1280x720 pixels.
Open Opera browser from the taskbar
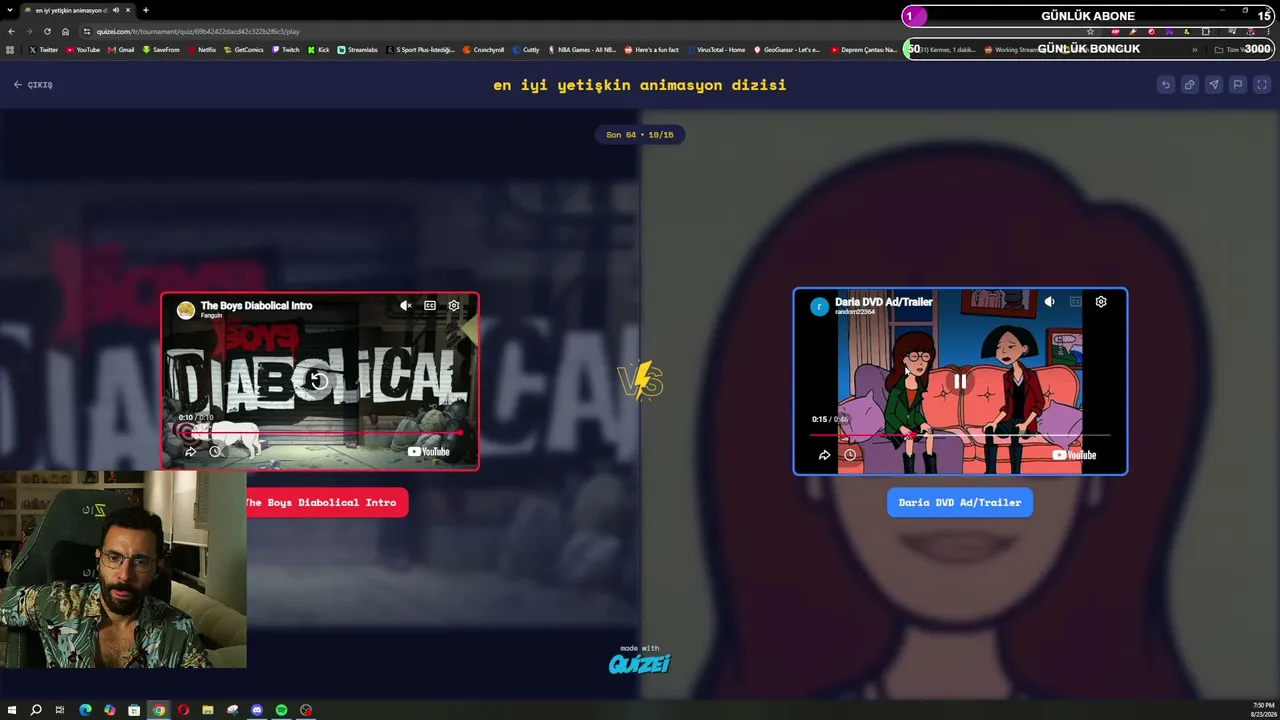tap(183, 710)
